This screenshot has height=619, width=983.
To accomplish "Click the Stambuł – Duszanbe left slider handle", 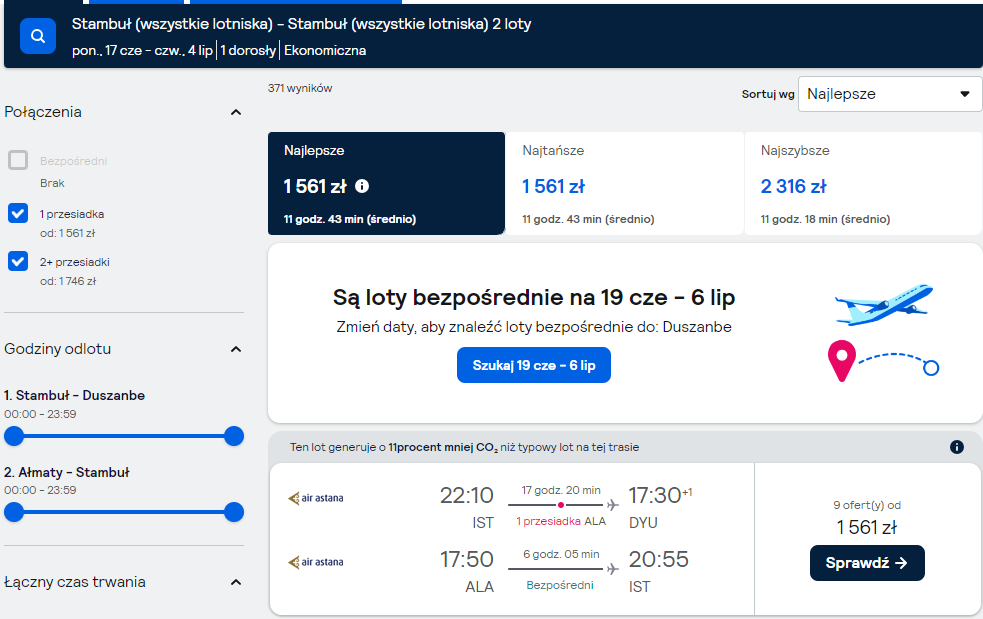I will pyautogui.click(x=14, y=436).
